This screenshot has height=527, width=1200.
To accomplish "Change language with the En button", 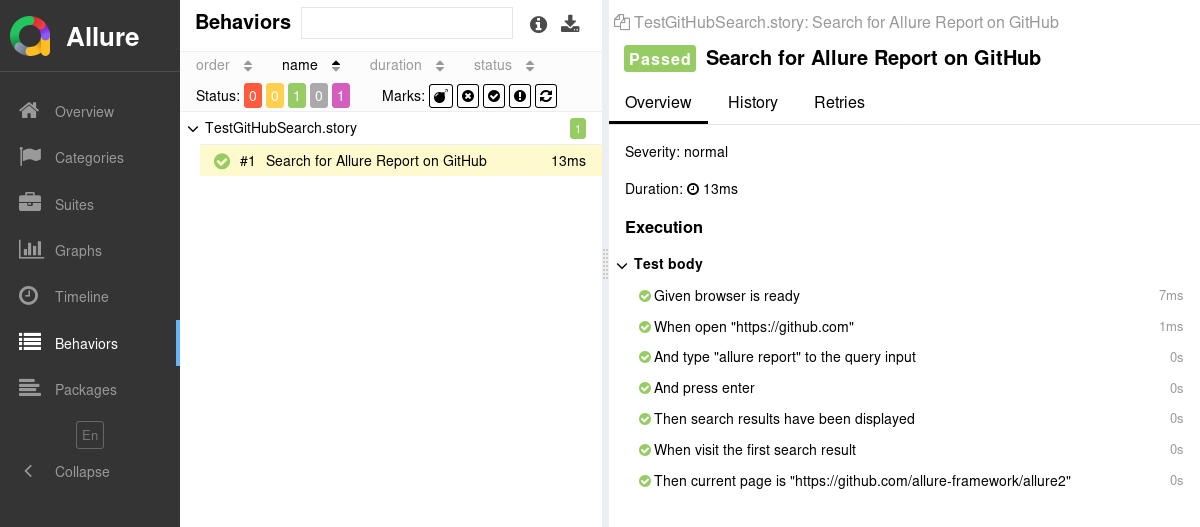I will [90, 435].
